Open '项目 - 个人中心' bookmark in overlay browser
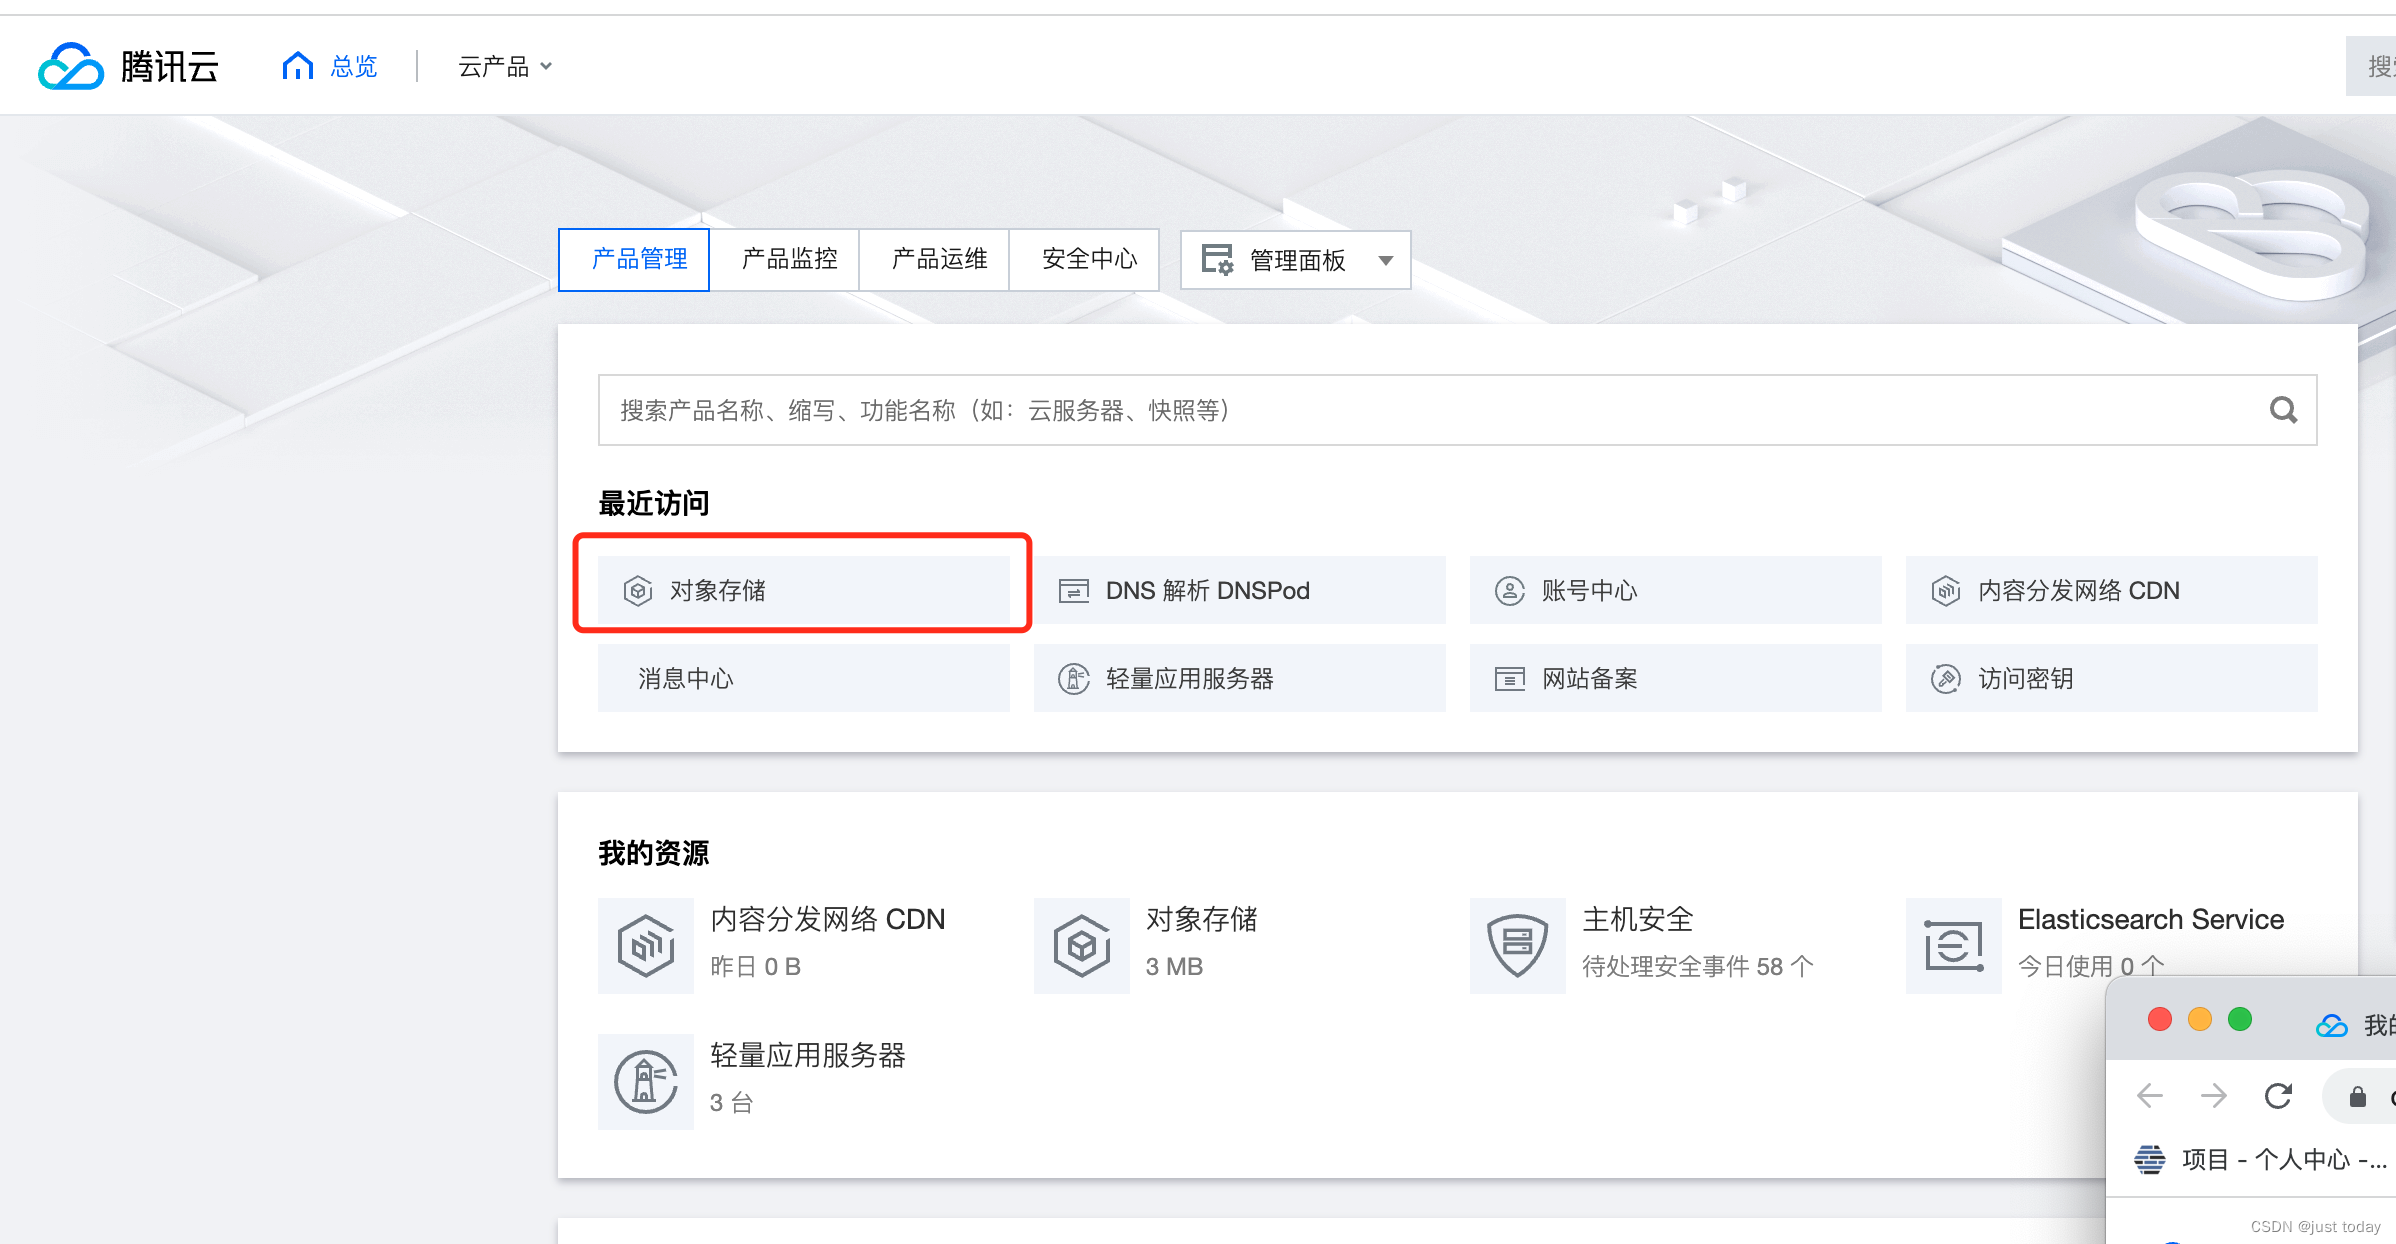The width and height of the screenshot is (2396, 1244). click(2260, 1159)
